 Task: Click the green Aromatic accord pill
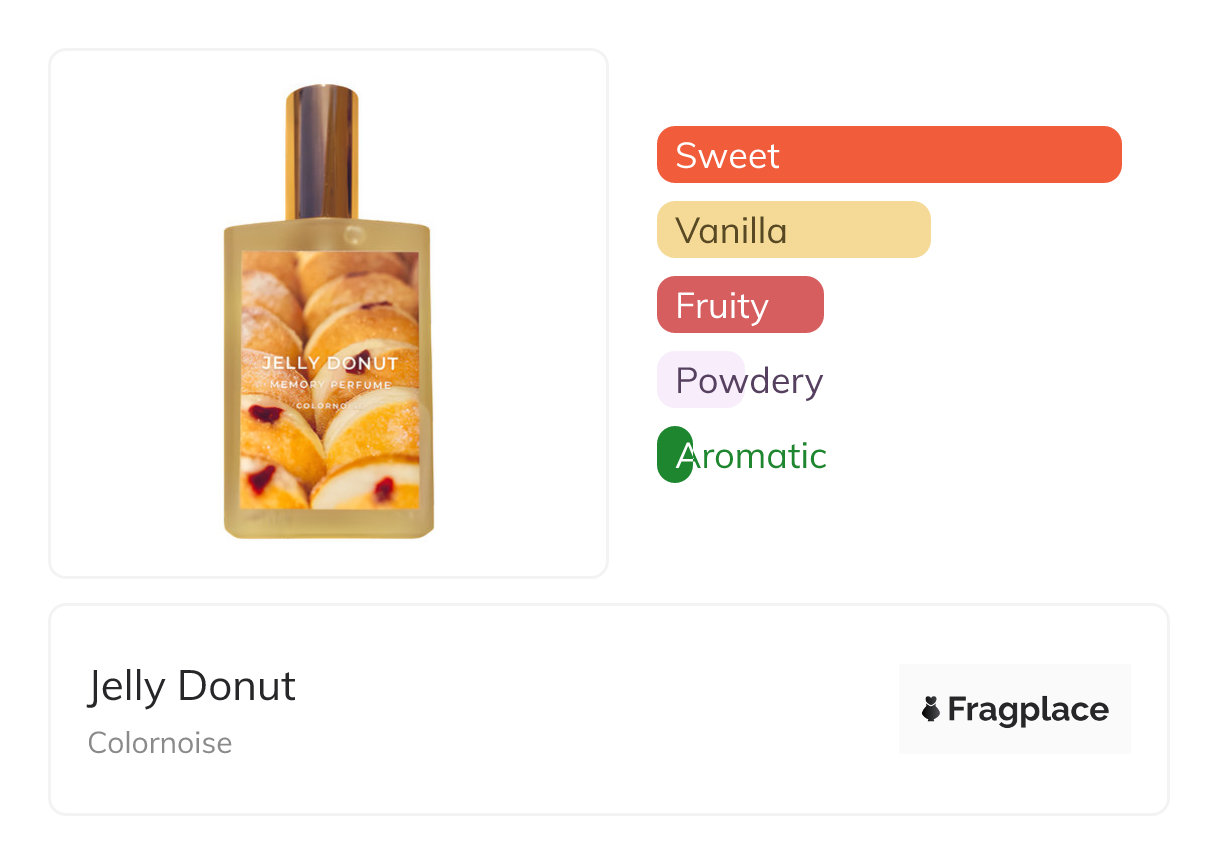tap(674, 455)
